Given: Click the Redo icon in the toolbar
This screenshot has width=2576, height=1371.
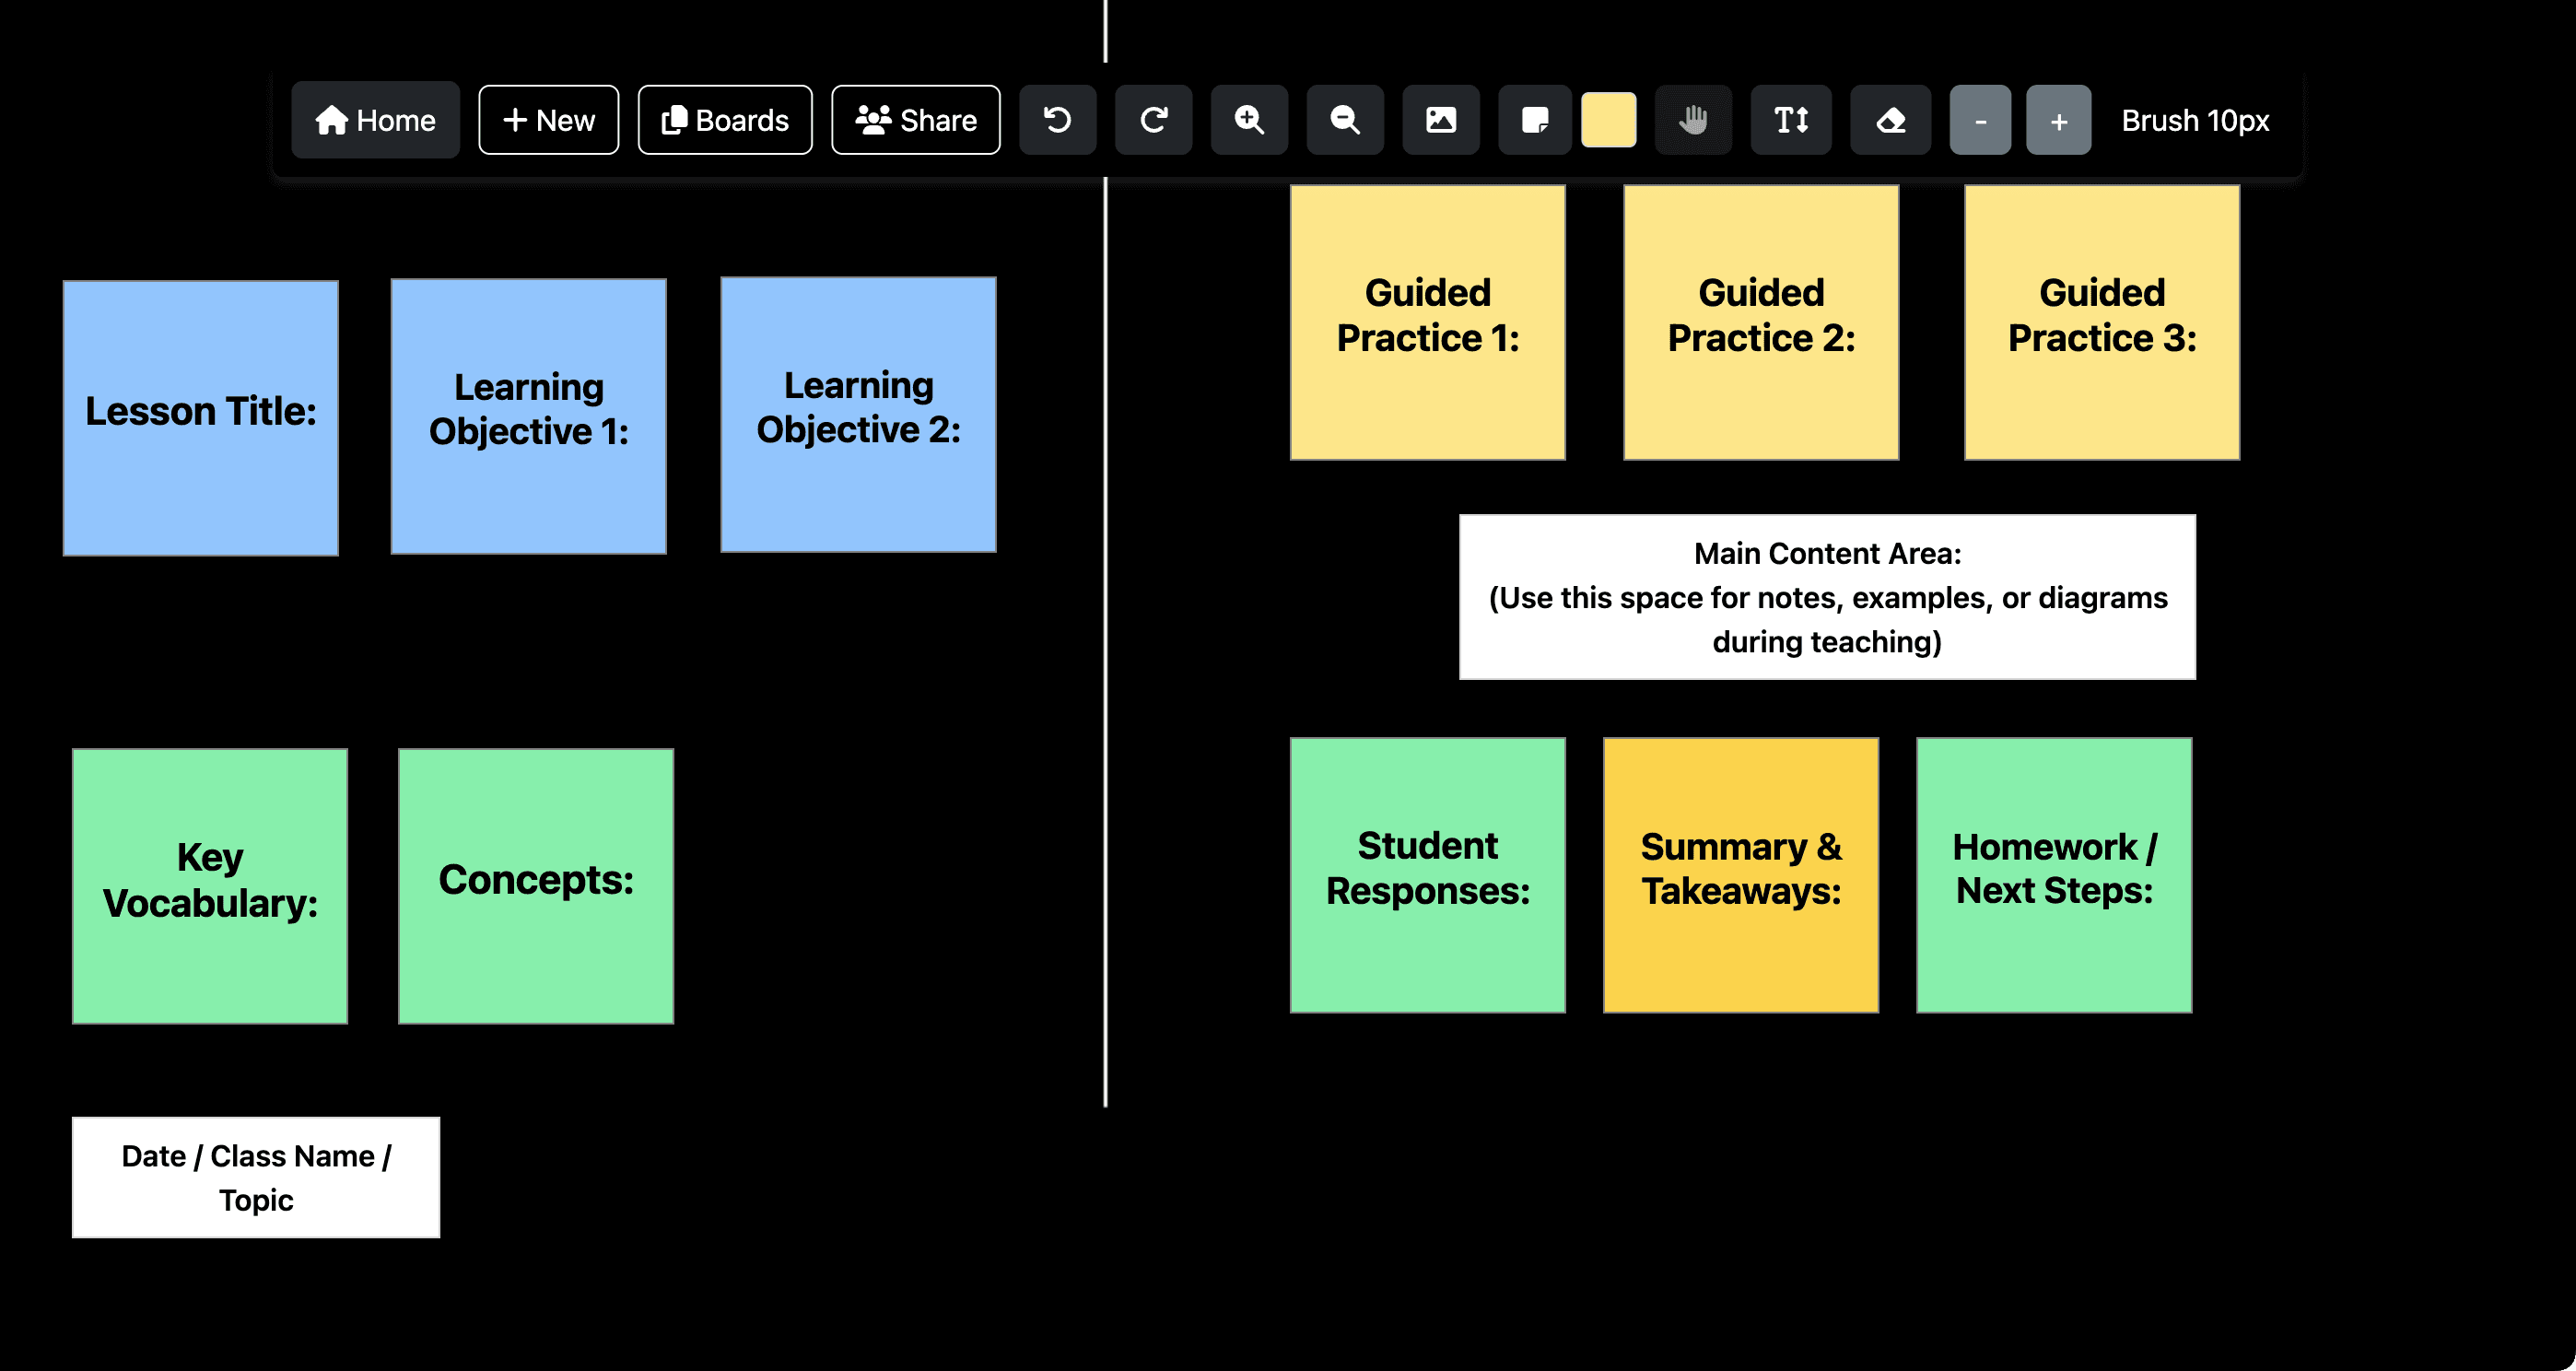Looking at the screenshot, I should (1153, 120).
